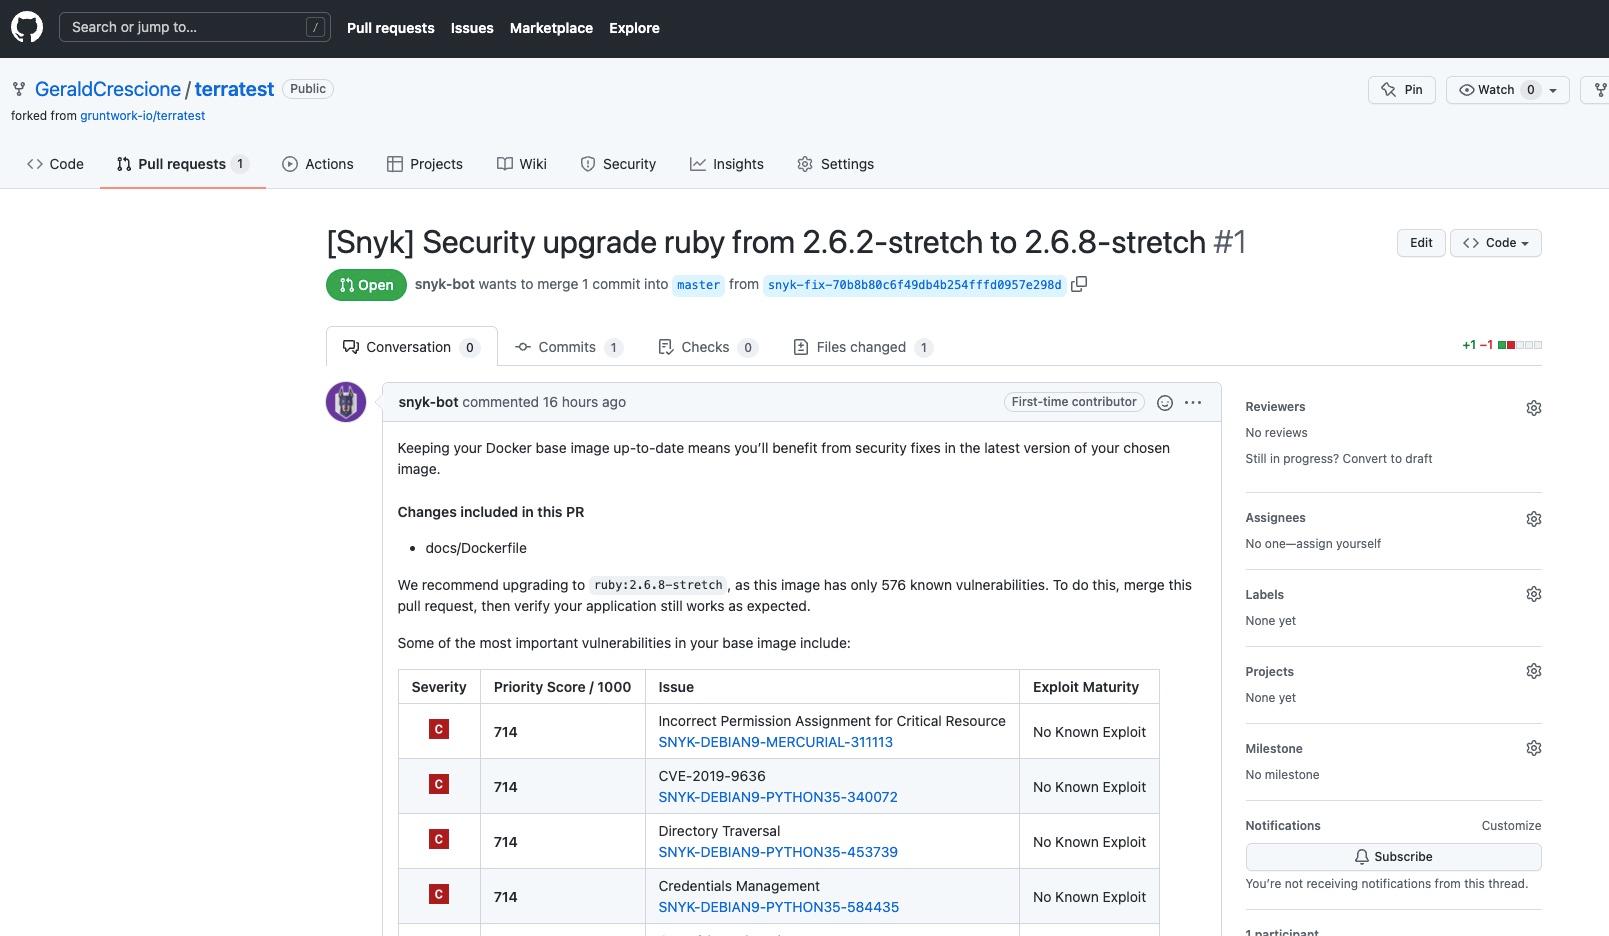Open the comment options ellipsis menu
The height and width of the screenshot is (936, 1609).
1193,402
